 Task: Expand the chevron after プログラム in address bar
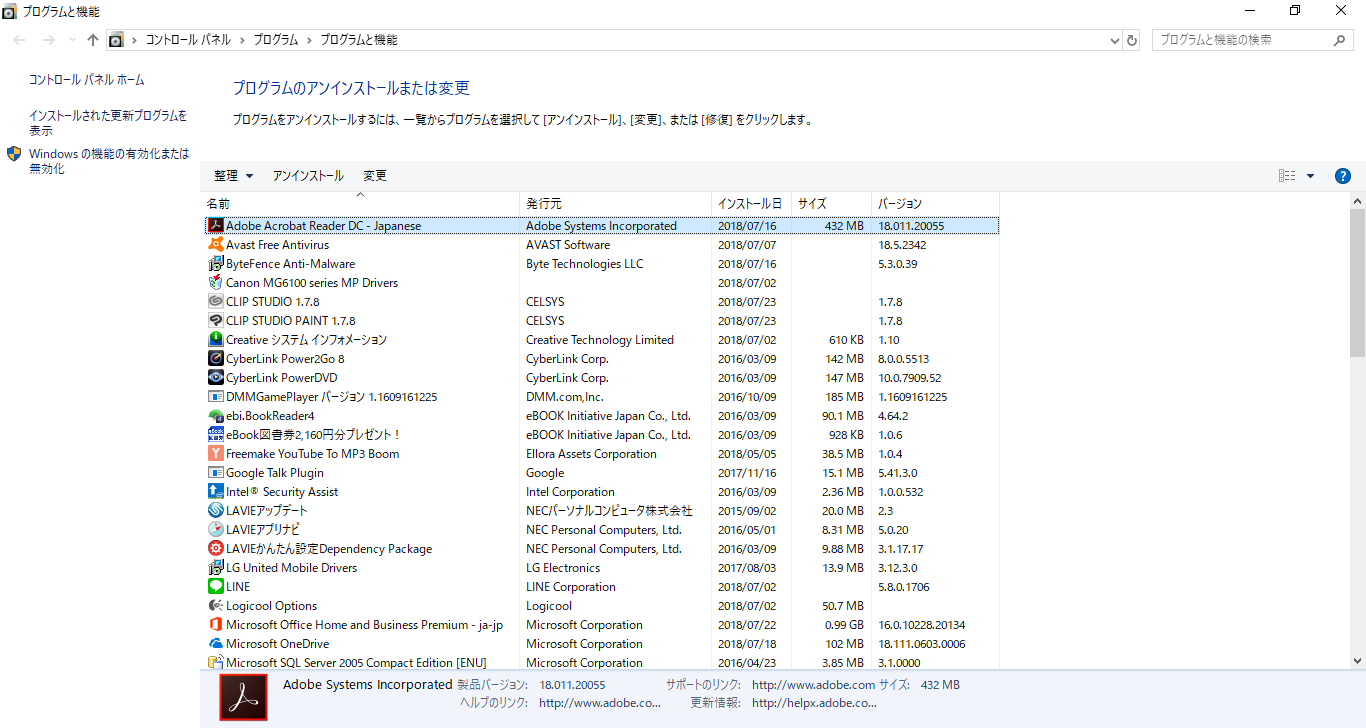click(x=308, y=40)
